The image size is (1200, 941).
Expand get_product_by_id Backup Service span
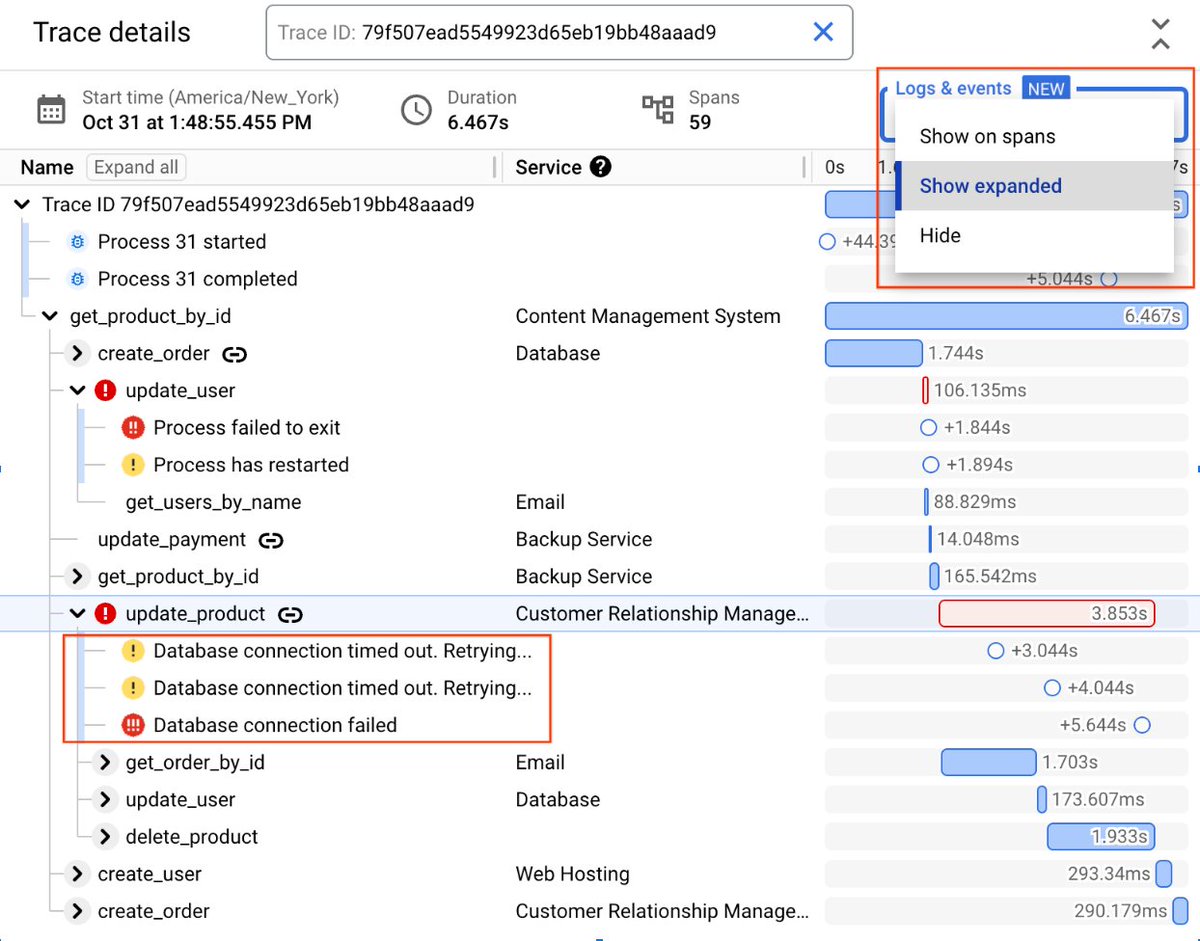point(77,577)
